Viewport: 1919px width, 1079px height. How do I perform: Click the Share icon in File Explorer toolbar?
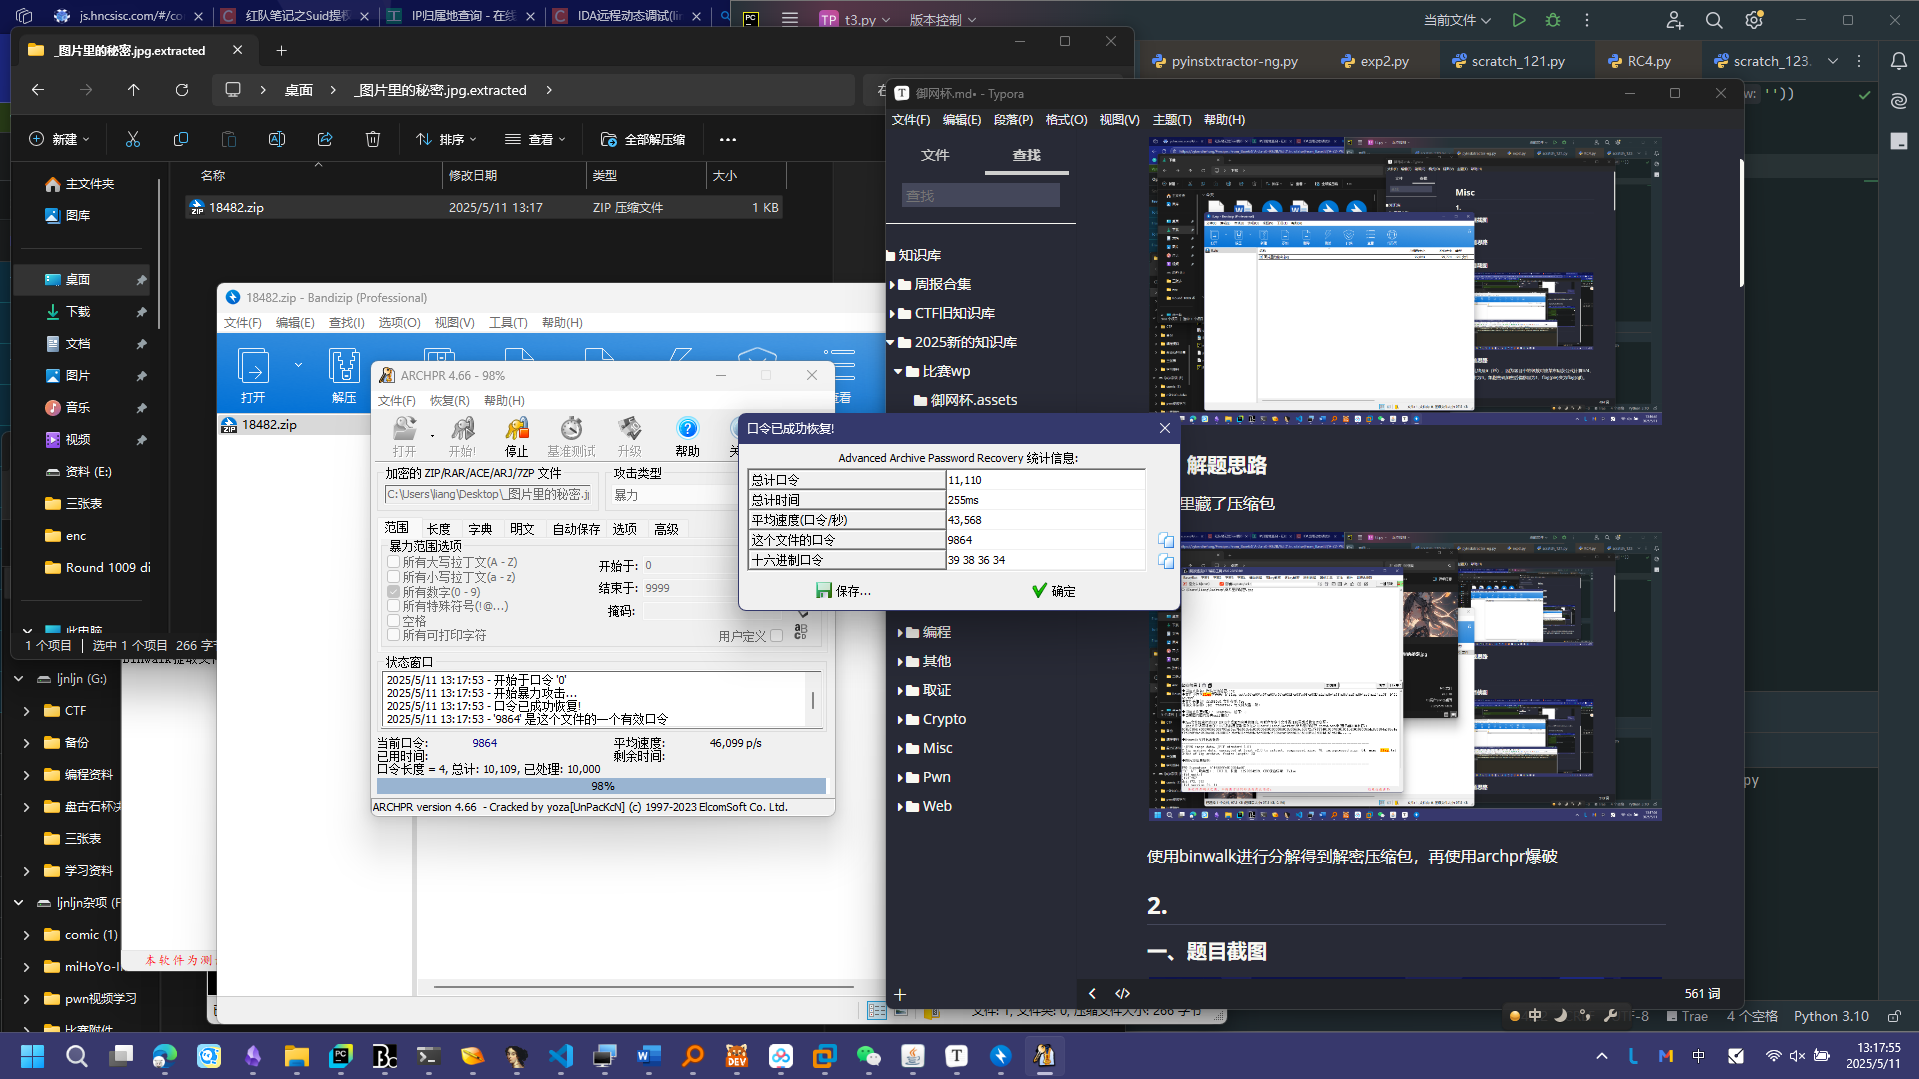click(325, 139)
